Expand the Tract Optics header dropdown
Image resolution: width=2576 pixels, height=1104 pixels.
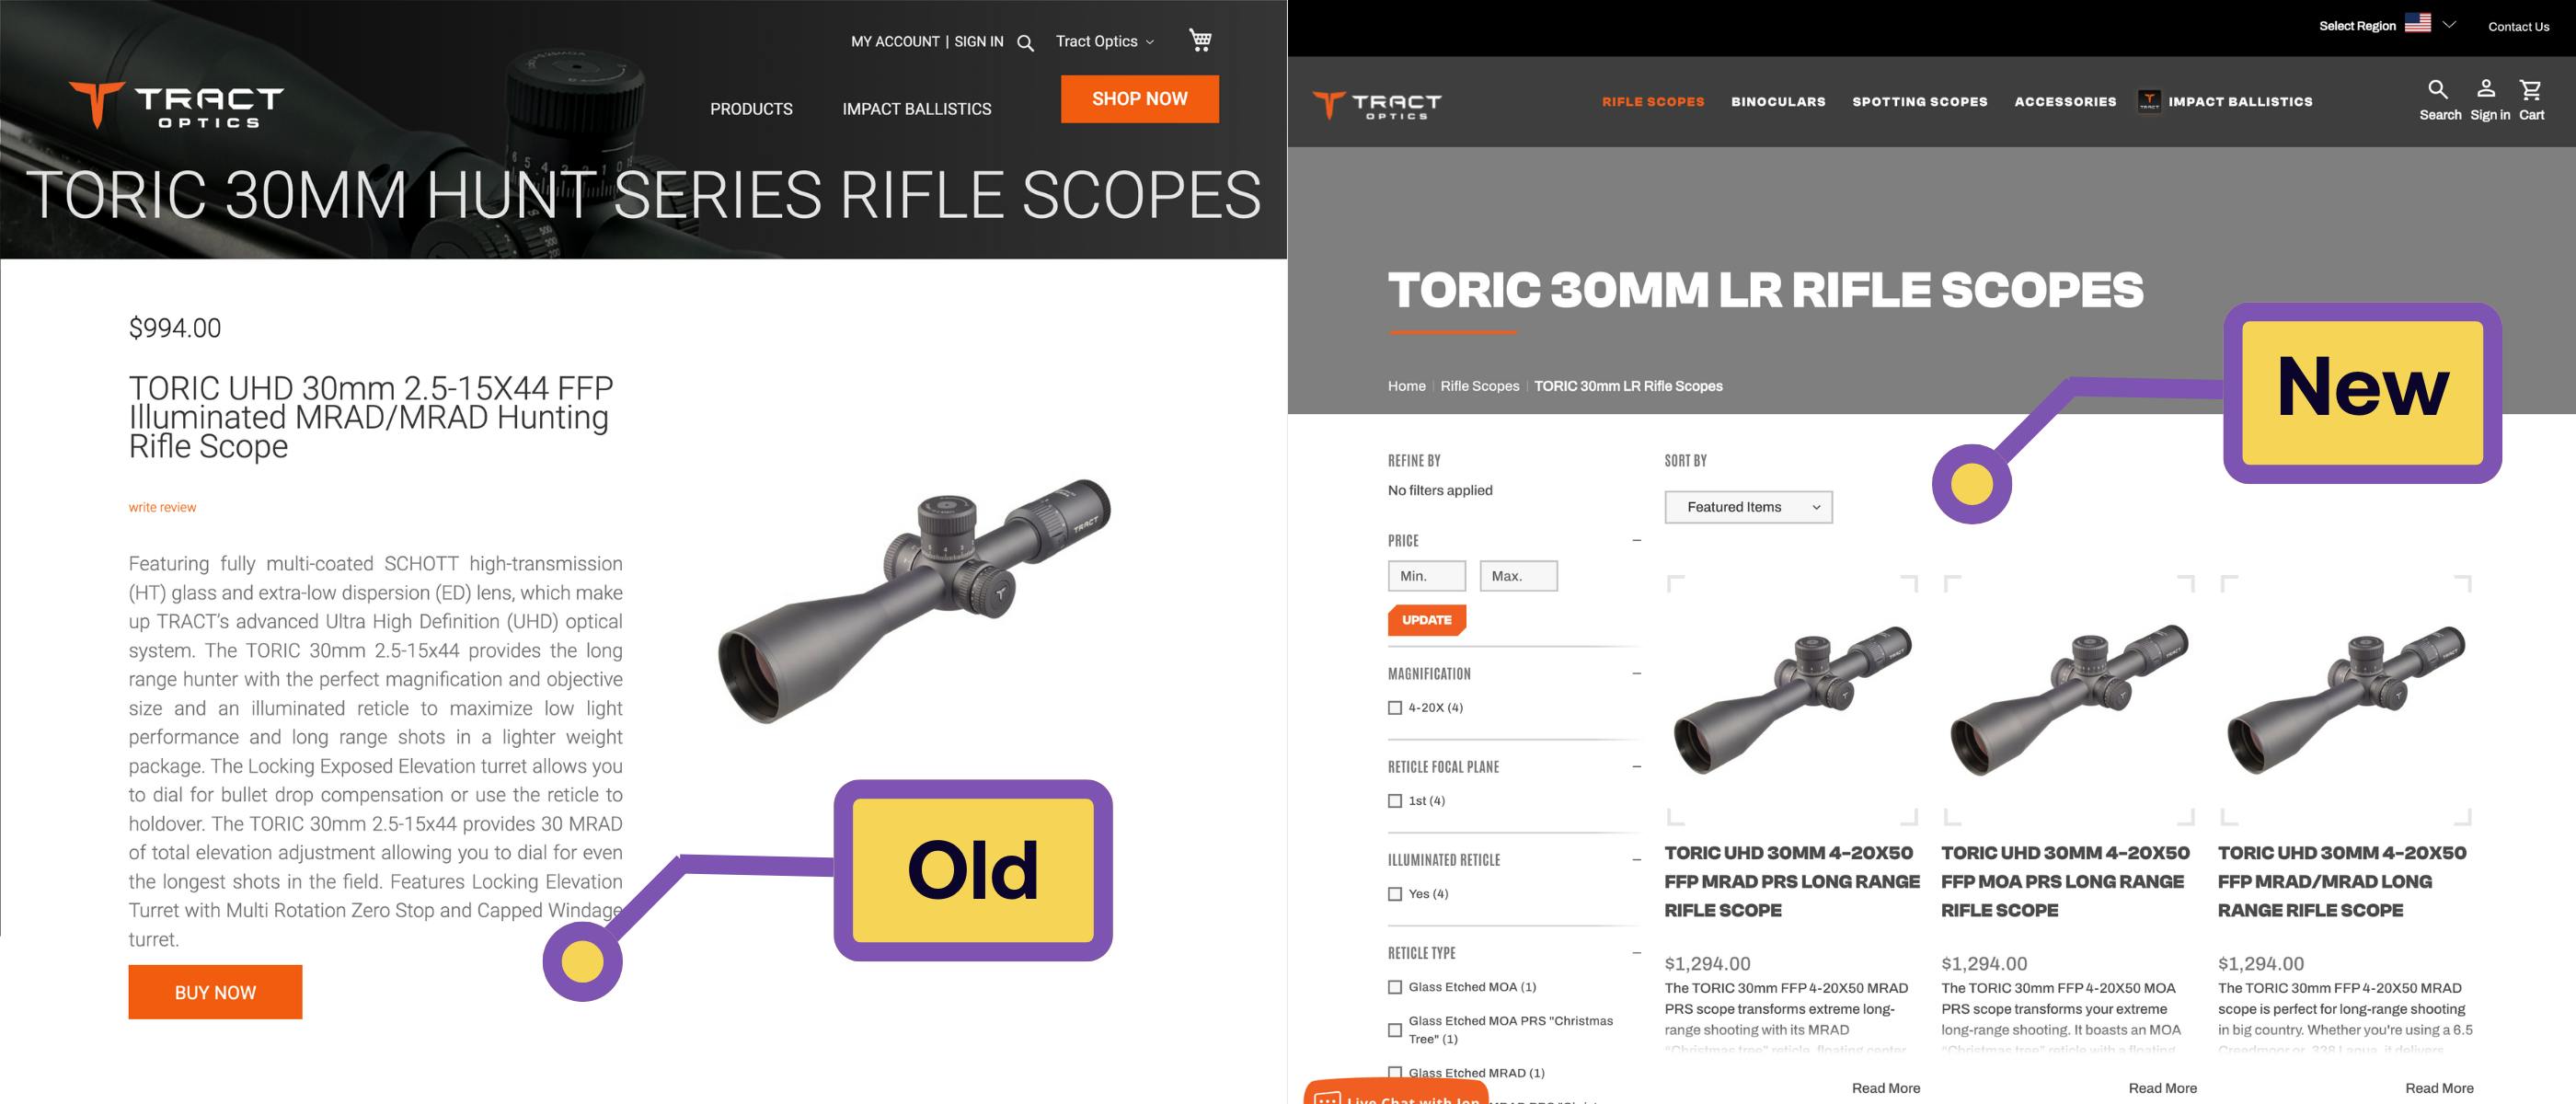click(1105, 41)
